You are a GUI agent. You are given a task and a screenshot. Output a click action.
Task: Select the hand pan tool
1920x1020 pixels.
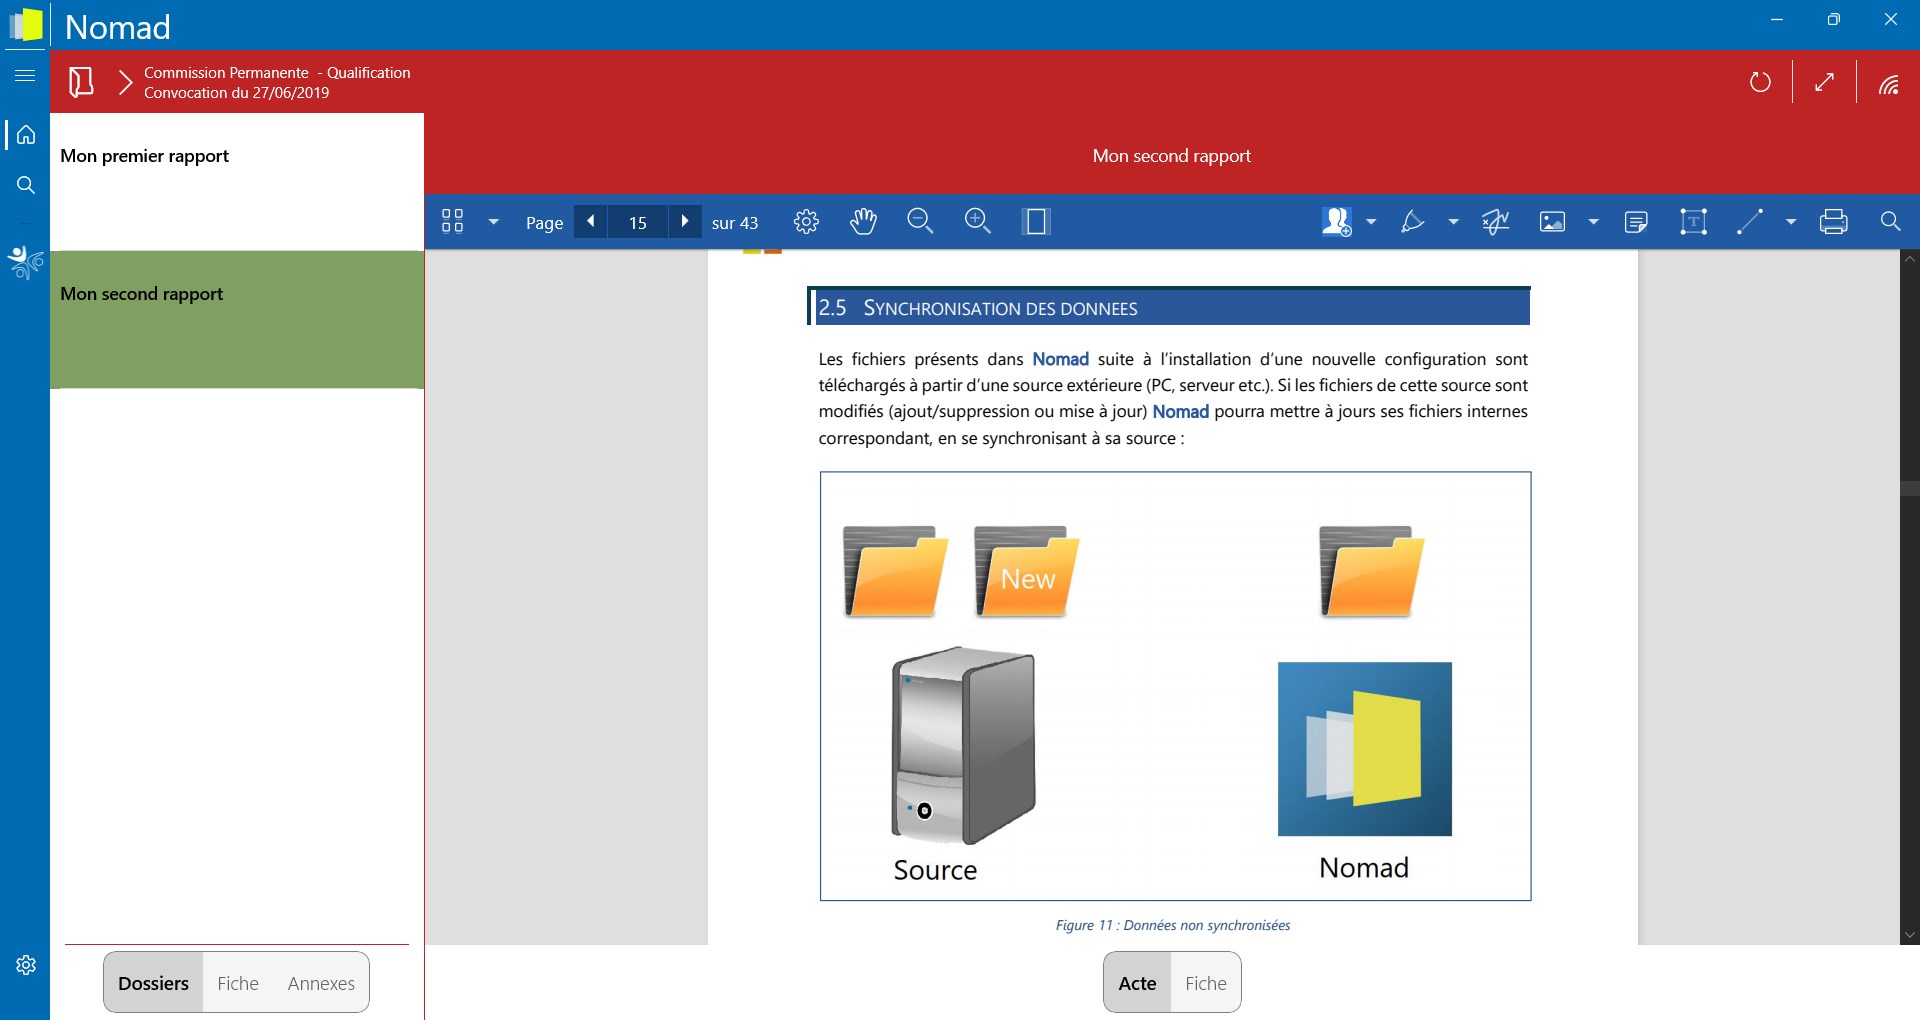point(863,222)
